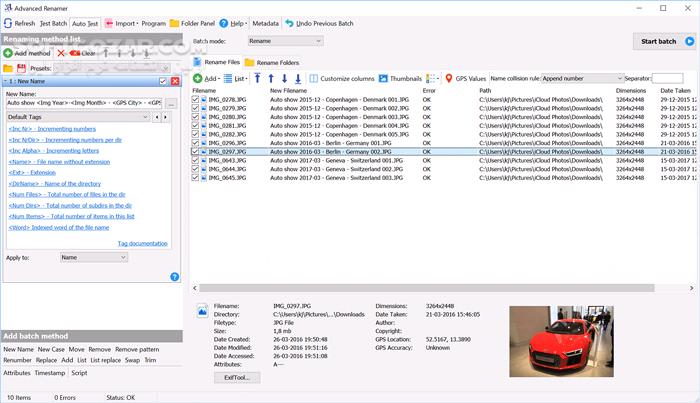
Task: Click the Separator input field
Action: [x=667, y=79]
